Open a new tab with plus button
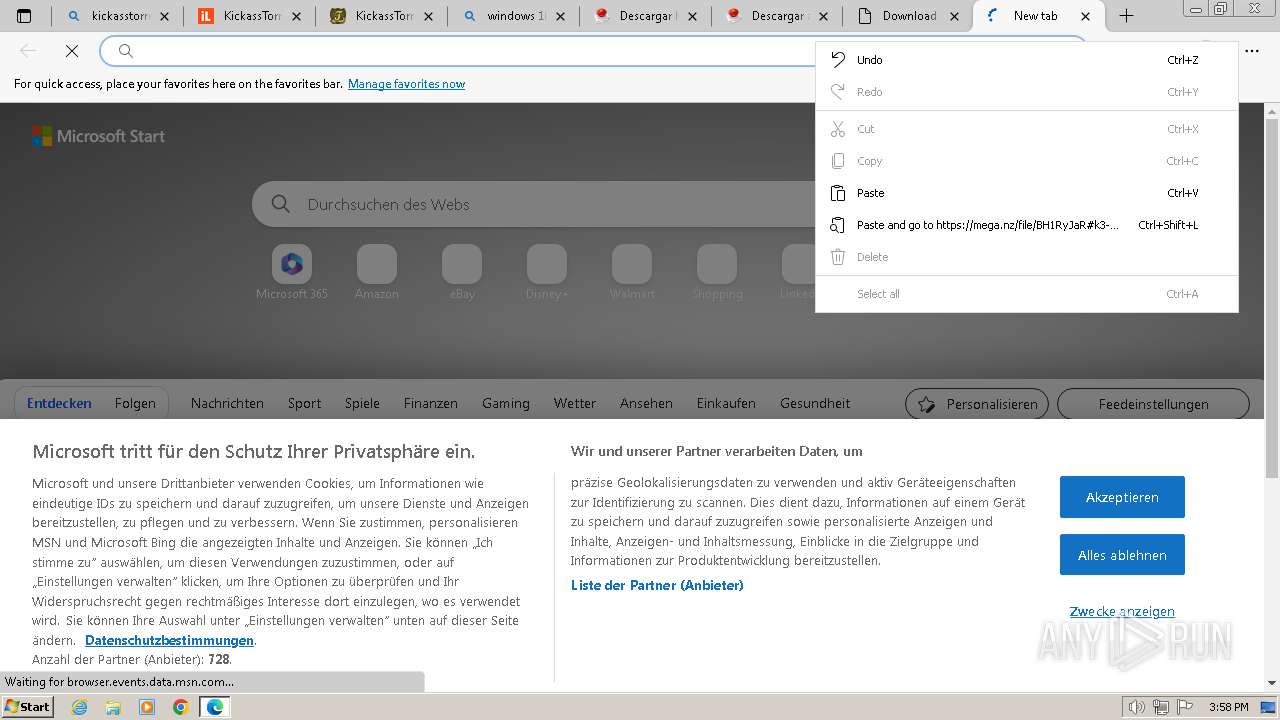 tap(1126, 16)
